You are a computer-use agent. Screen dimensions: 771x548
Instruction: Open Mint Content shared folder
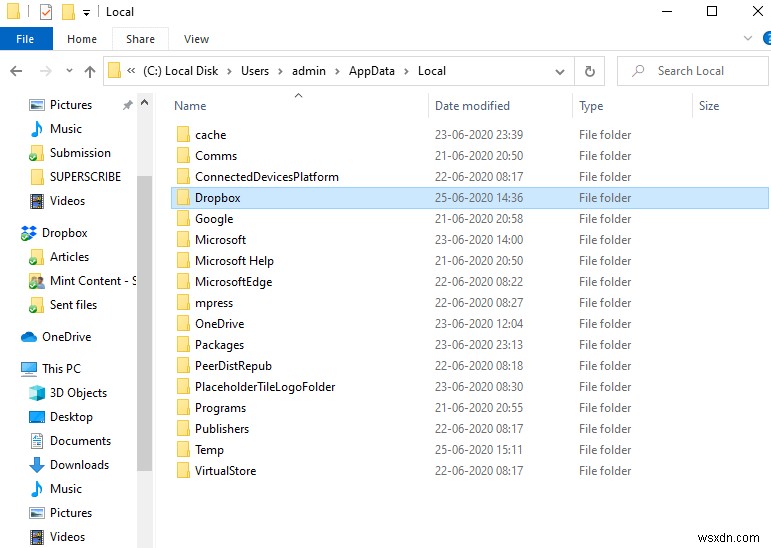point(93,281)
